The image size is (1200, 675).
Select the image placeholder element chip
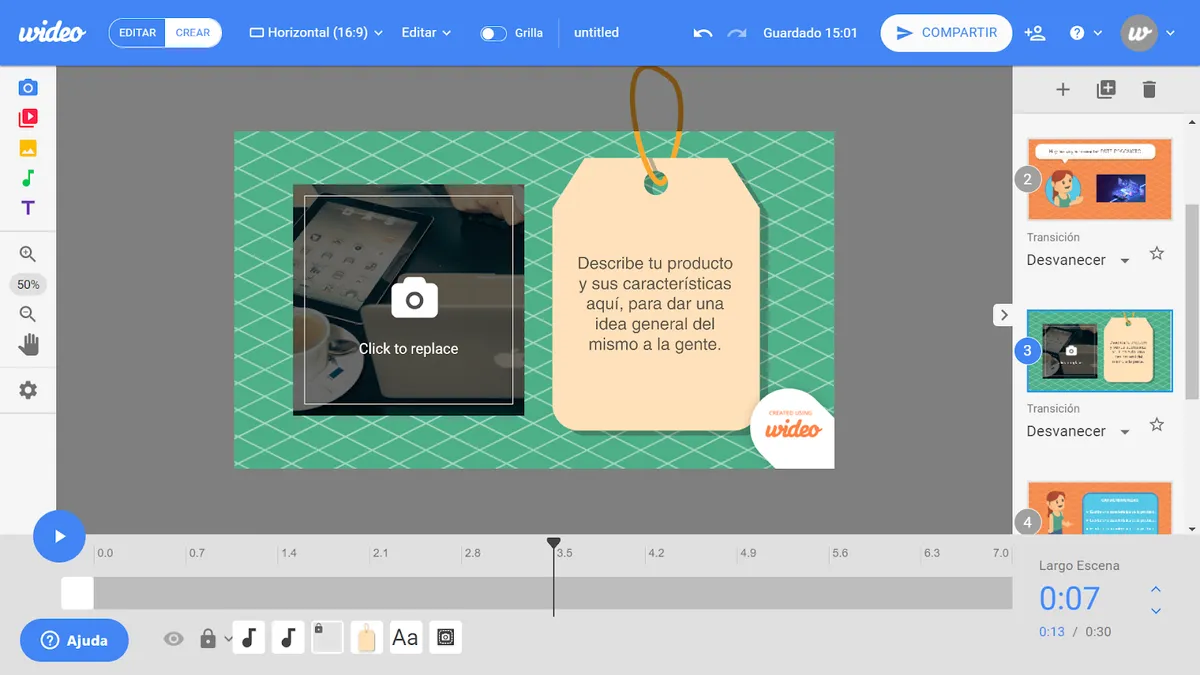[x=445, y=637]
